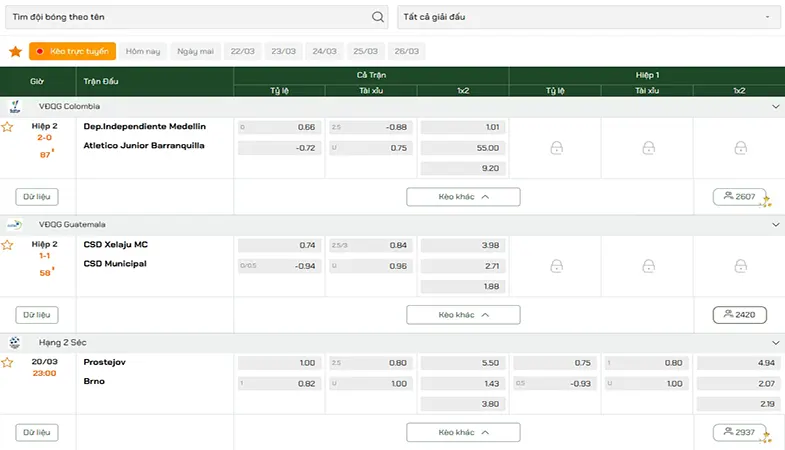Viewport: 785px width, 450px height.
Task: Open the favorites star filter
Action: coord(16,51)
